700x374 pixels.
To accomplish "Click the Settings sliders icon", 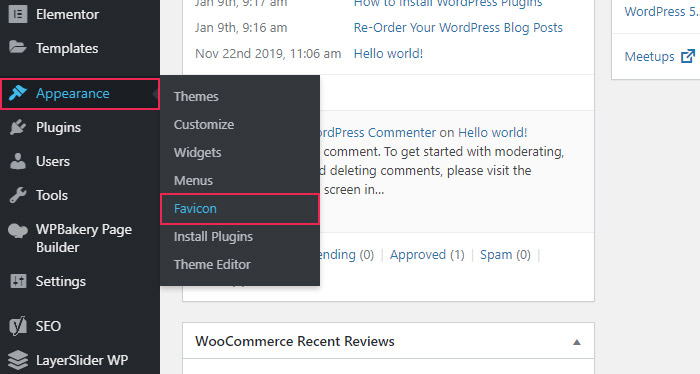I will click(18, 281).
